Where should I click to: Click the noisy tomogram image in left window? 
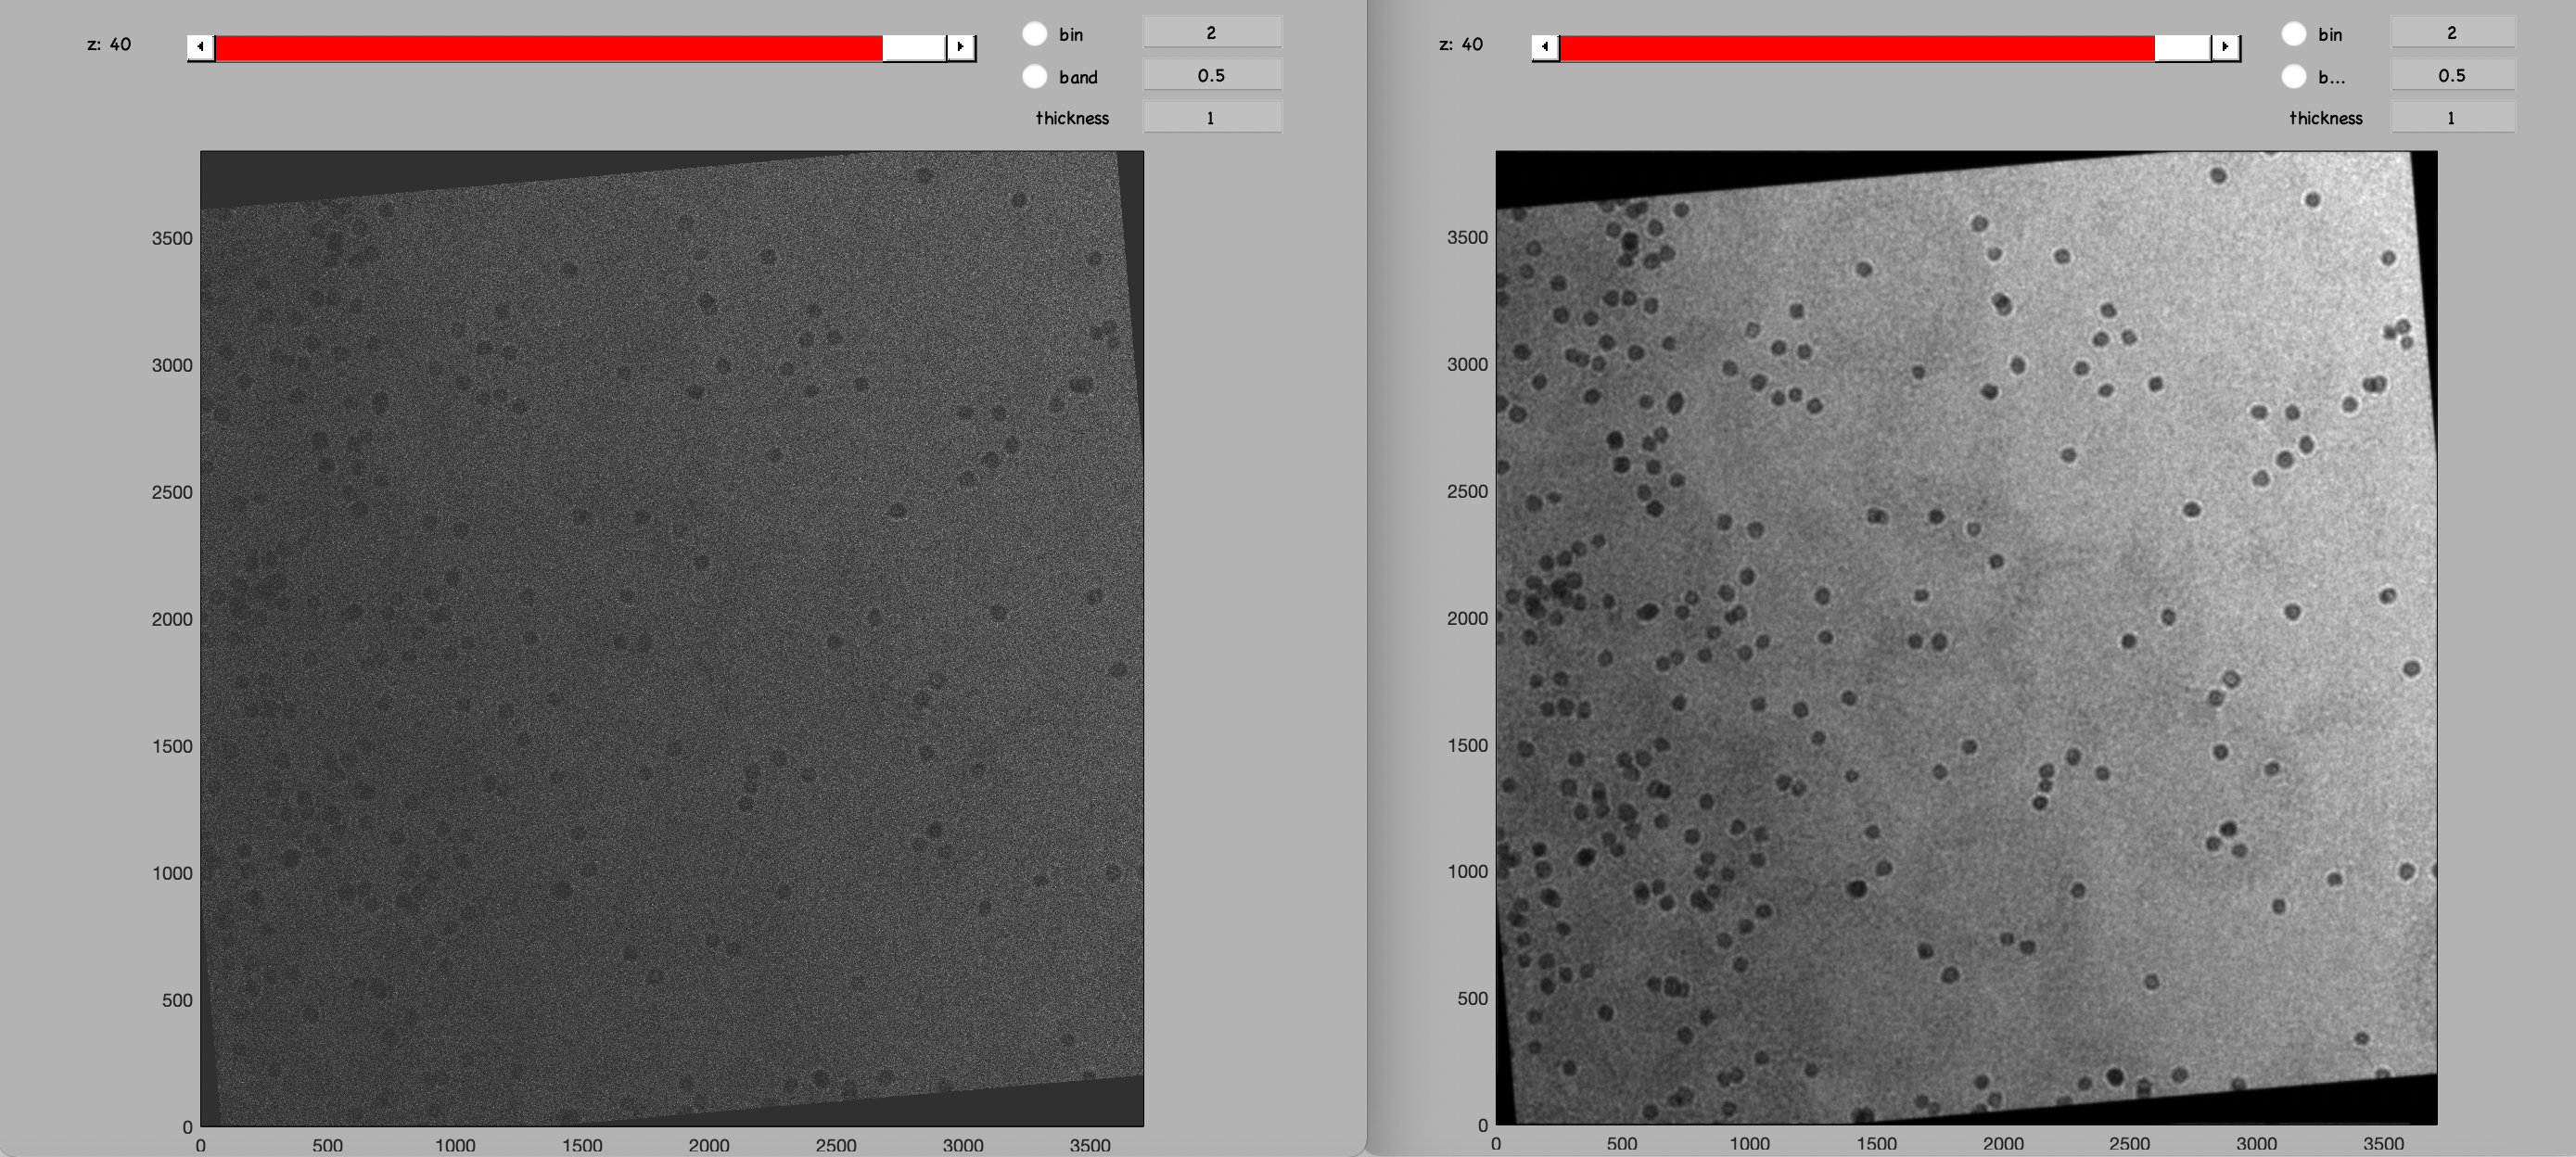click(x=672, y=638)
